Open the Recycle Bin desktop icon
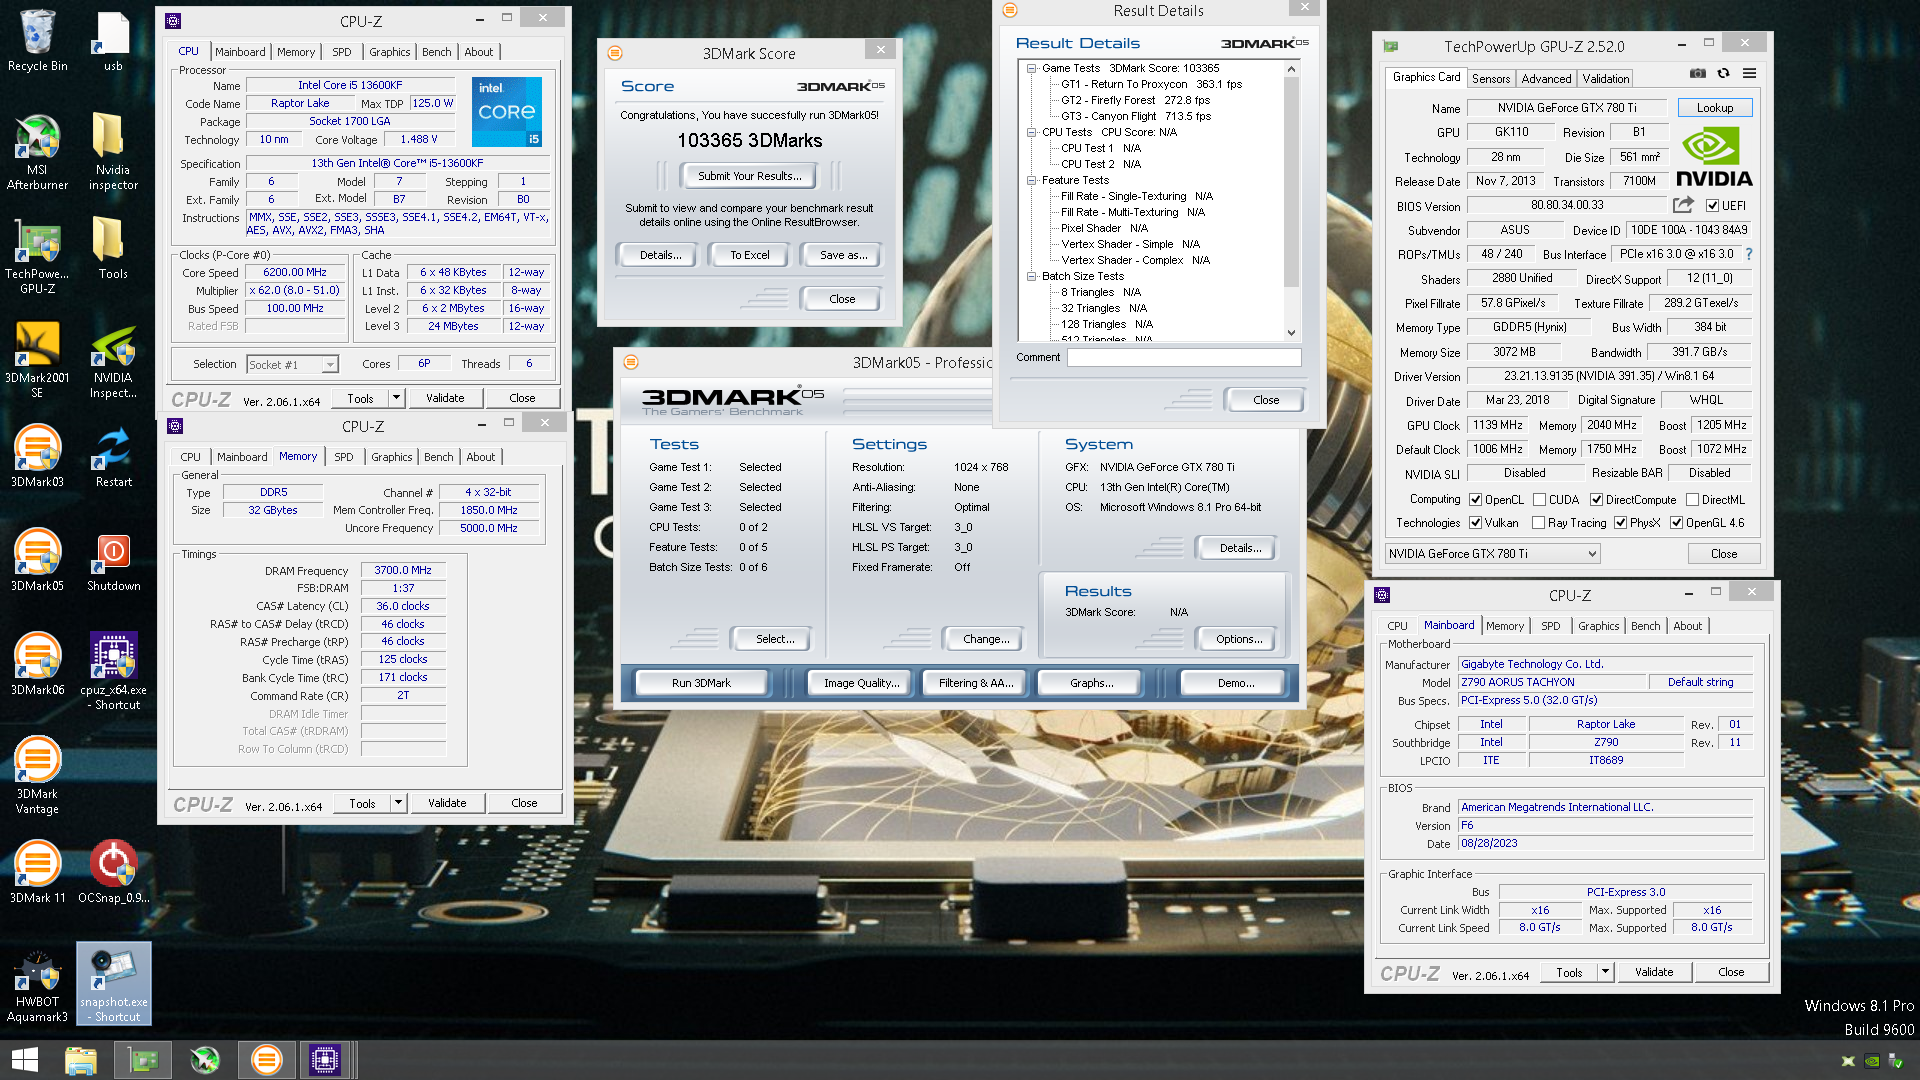1920x1080 pixels. pos(37,42)
